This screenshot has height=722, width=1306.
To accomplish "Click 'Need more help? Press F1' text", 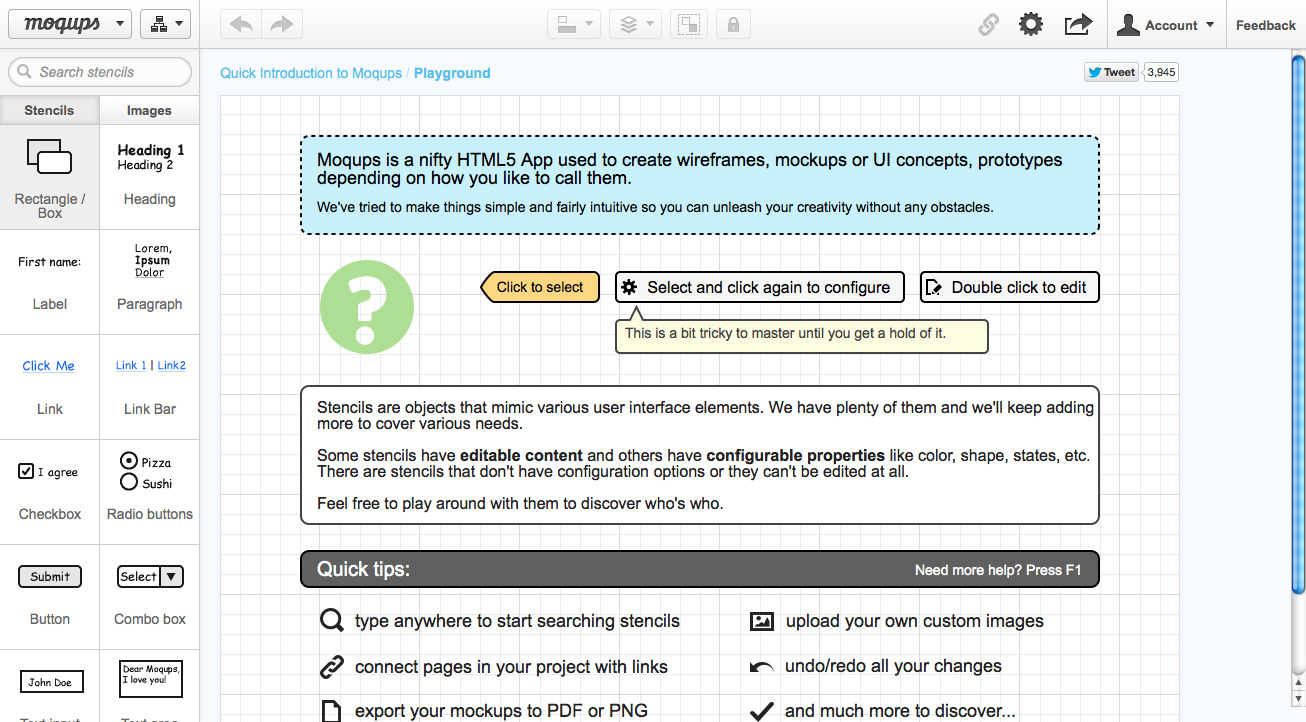I will (998, 570).
